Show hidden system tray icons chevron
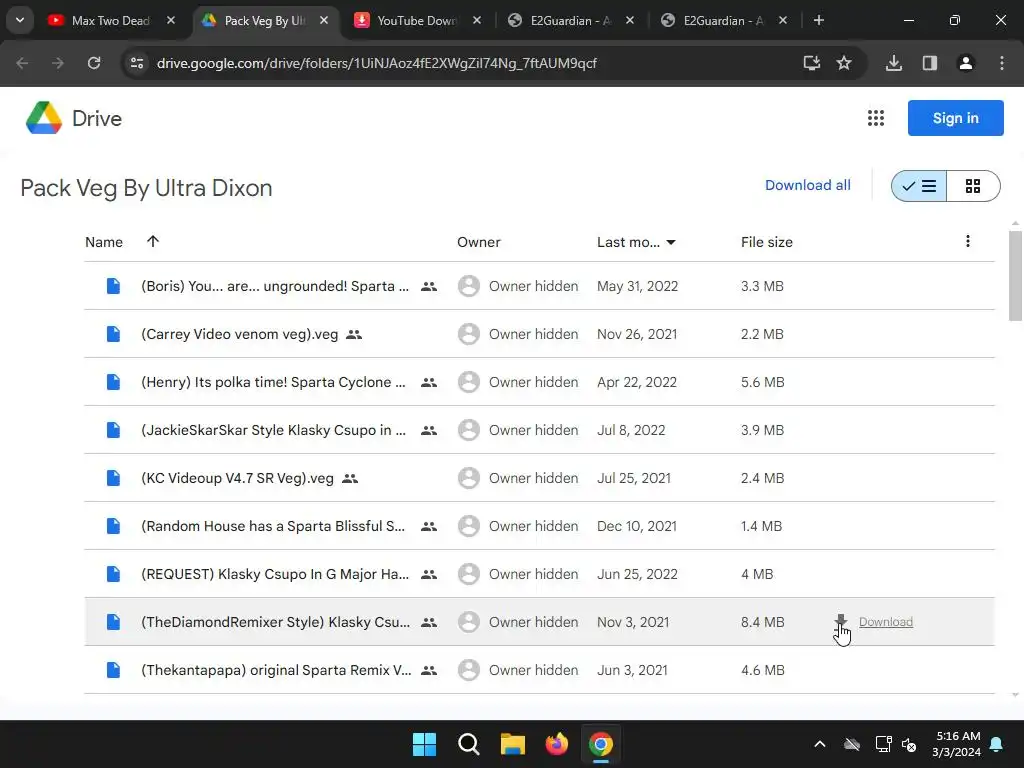The height and width of the screenshot is (768, 1024). 820,744
